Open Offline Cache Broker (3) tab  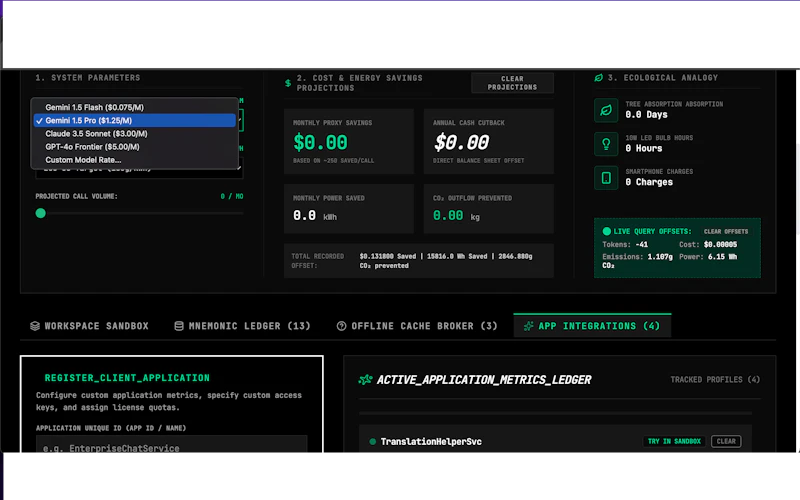tap(417, 326)
